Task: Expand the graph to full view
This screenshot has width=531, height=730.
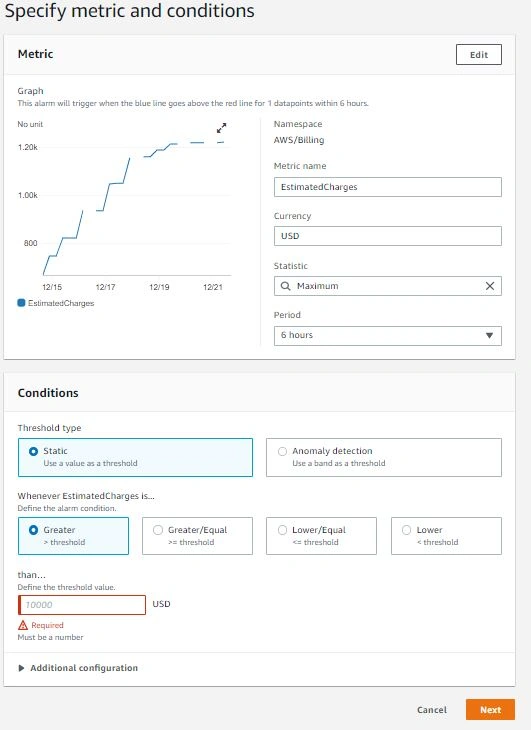Action: pyautogui.click(x=222, y=128)
